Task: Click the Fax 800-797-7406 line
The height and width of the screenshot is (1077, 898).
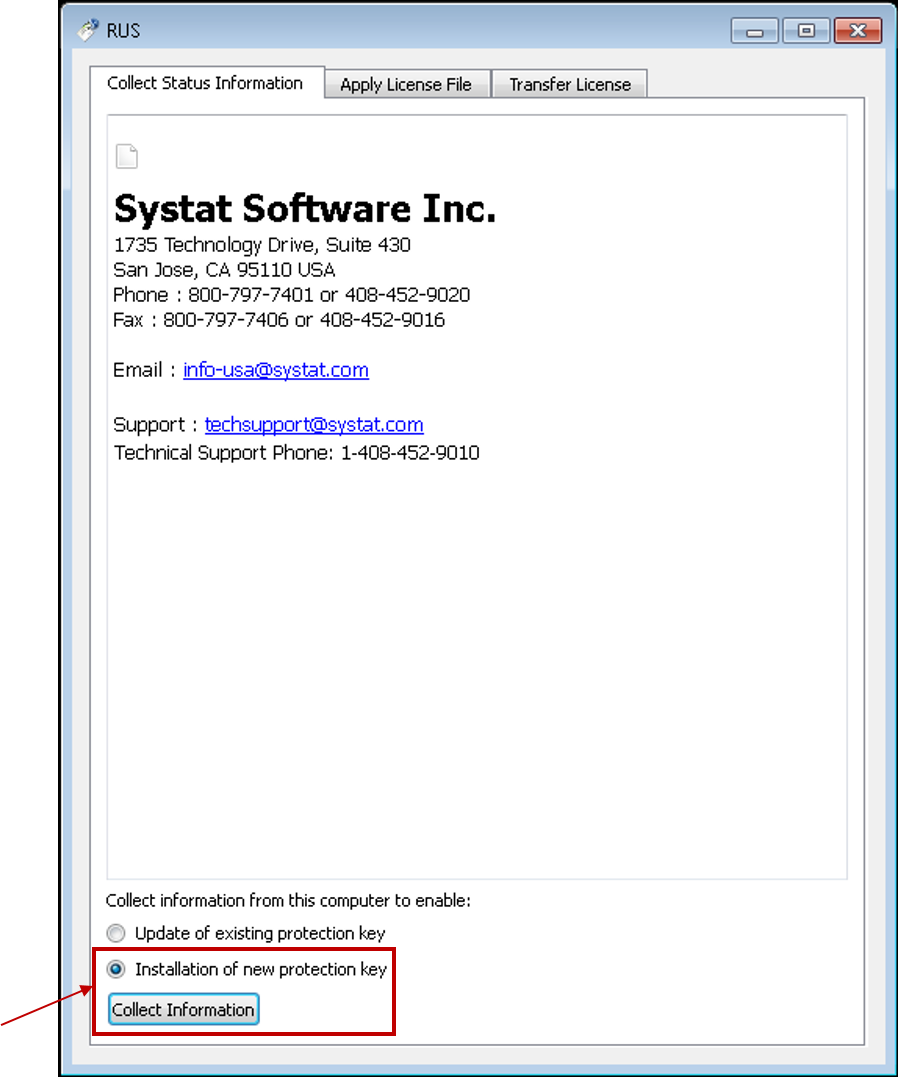Action: 279,320
